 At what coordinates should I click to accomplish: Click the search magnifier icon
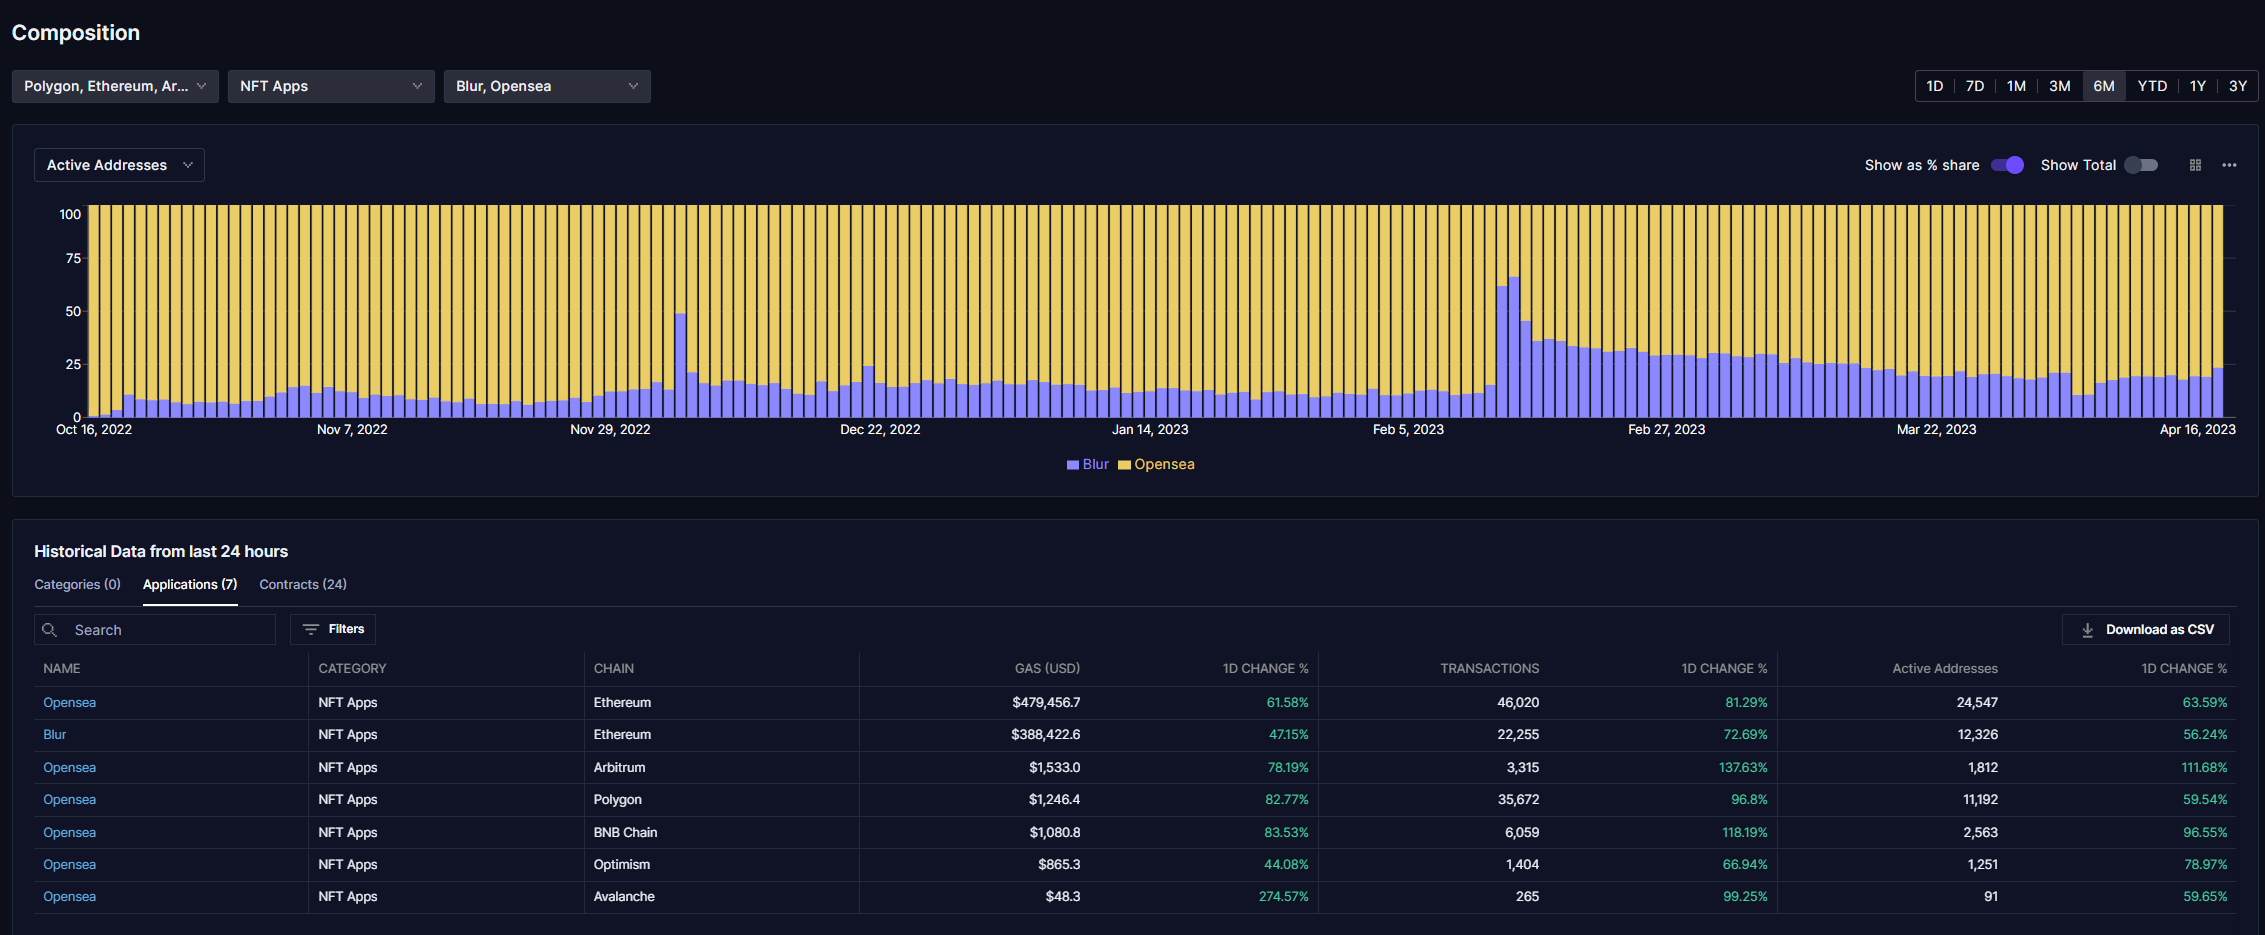click(49, 630)
